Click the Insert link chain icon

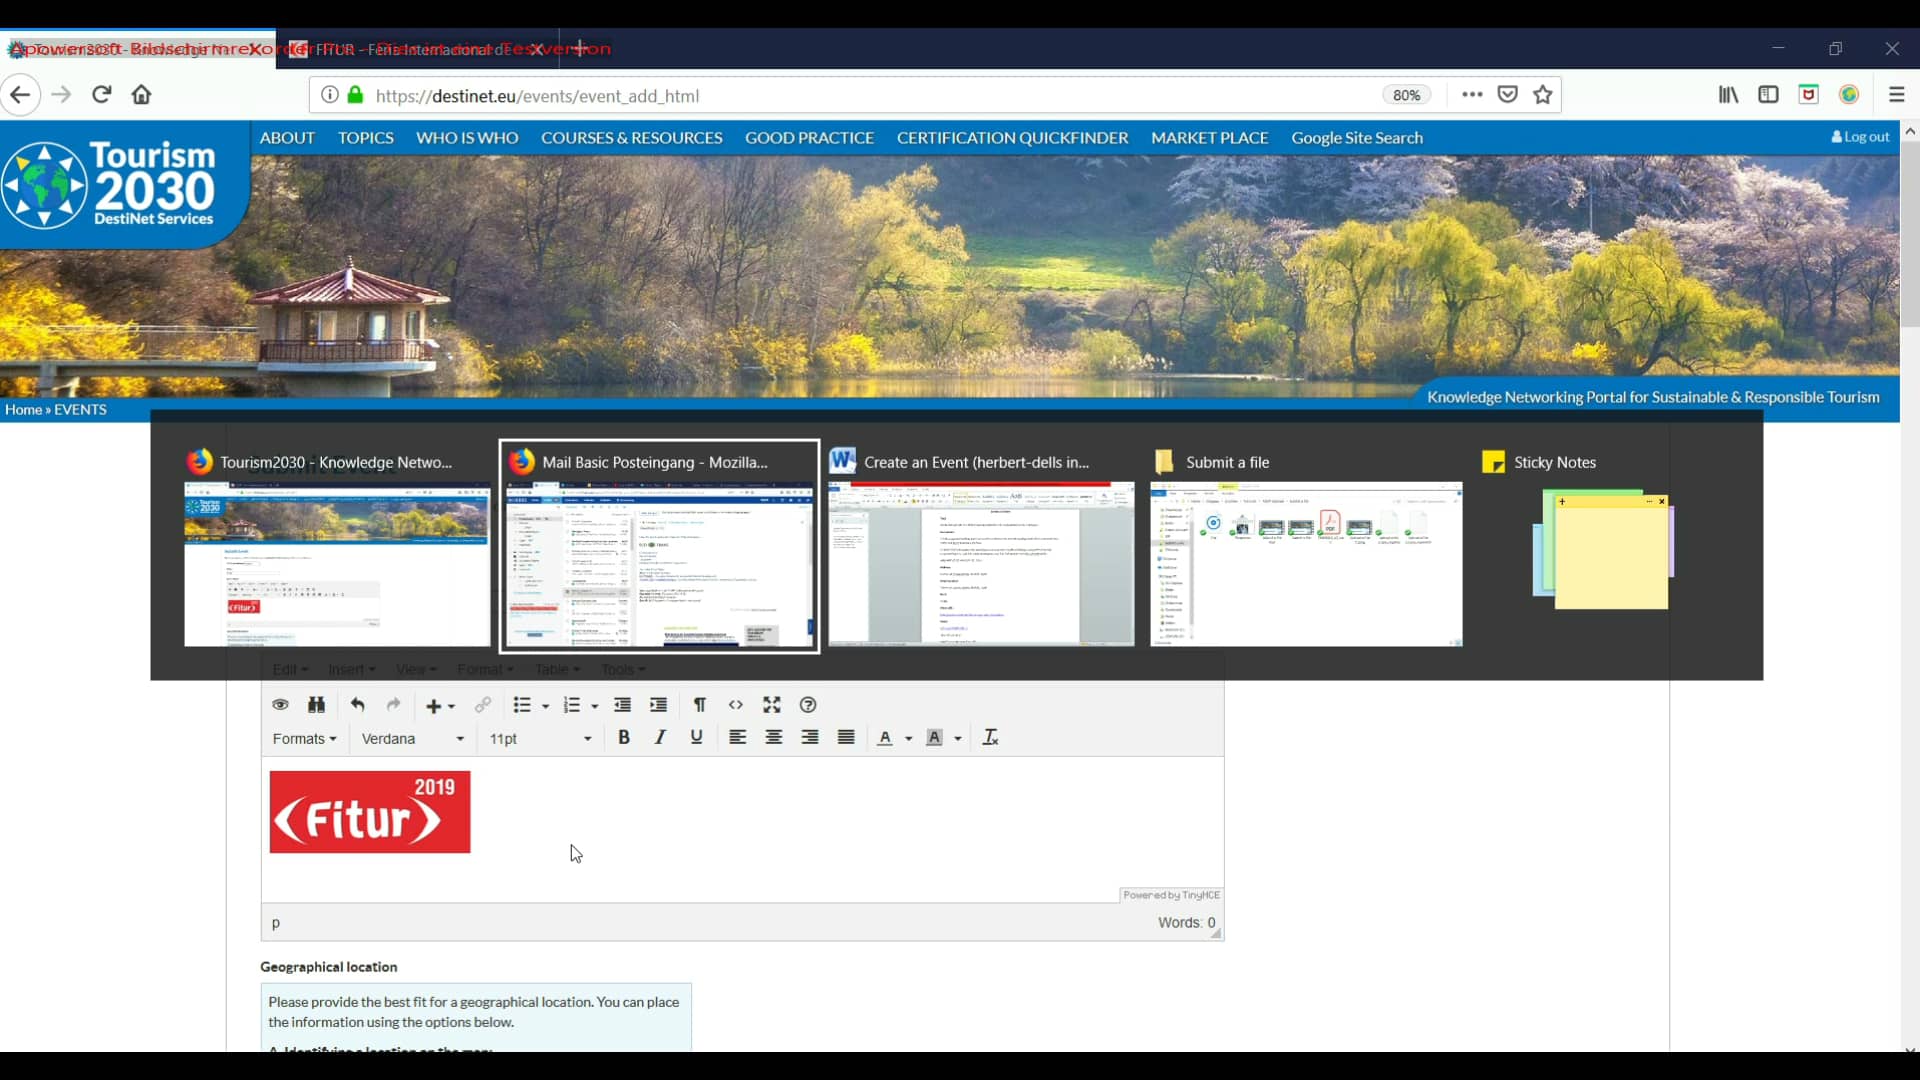(x=483, y=705)
